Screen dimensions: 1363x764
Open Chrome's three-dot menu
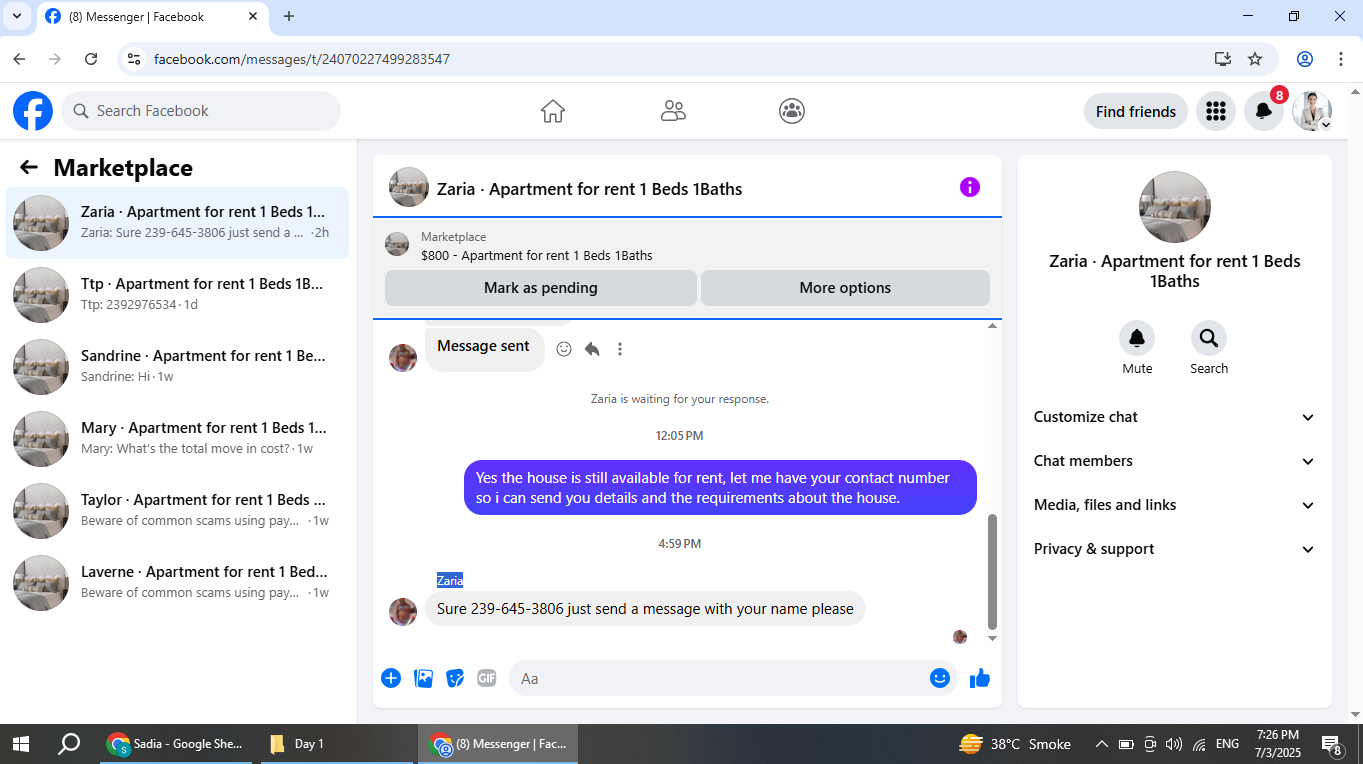click(1341, 59)
